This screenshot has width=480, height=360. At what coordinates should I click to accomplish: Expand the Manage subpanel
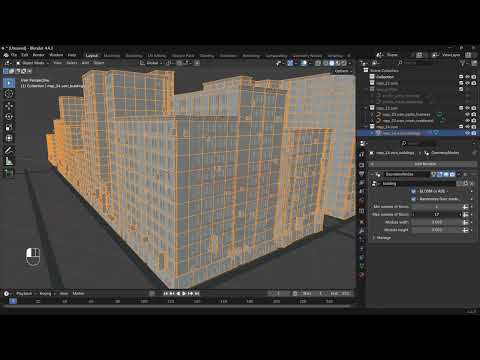point(381,238)
